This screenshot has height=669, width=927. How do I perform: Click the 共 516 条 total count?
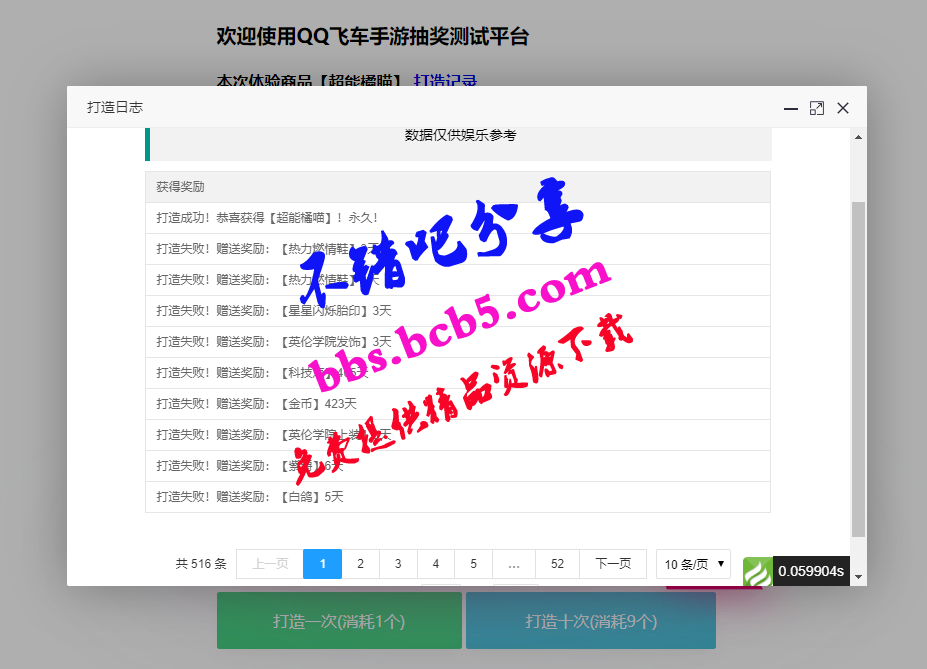coord(201,564)
